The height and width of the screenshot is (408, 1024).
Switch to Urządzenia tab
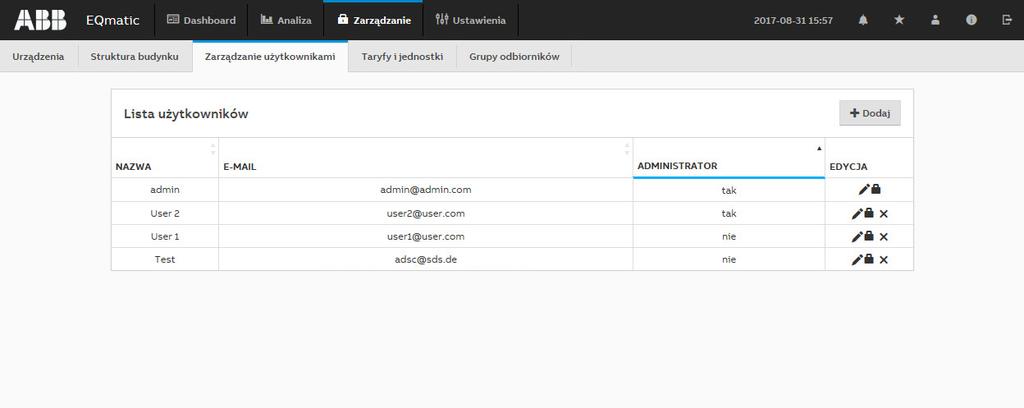point(39,57)
